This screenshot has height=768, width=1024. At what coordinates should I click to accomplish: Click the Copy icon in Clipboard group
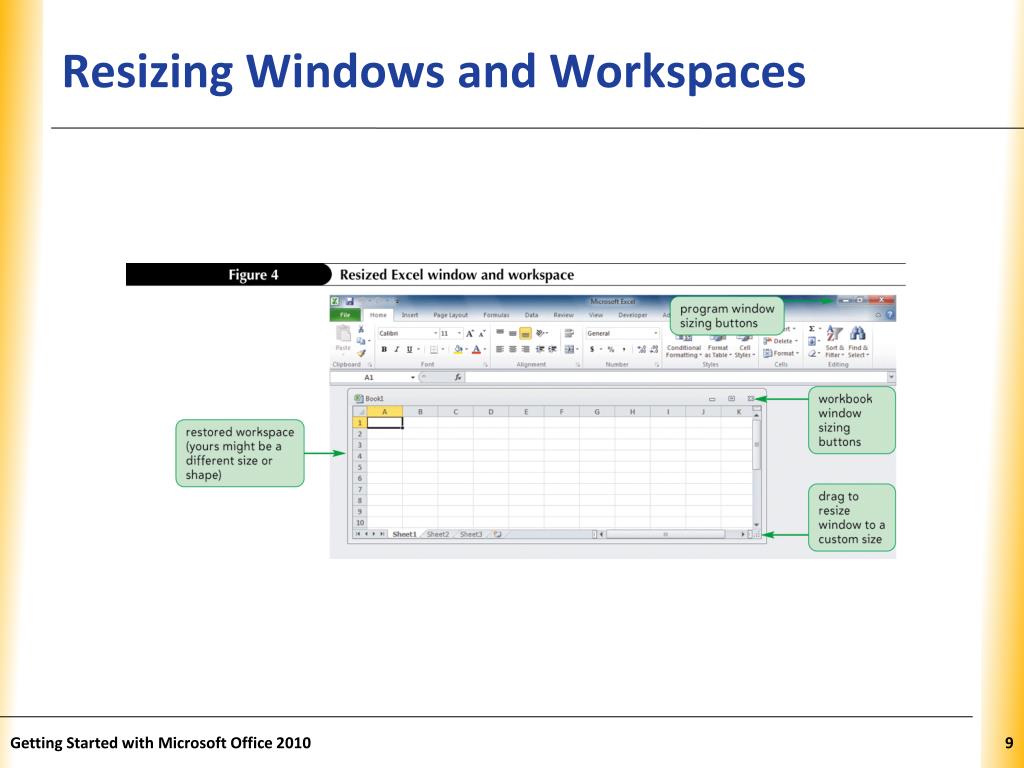click(x=361, y=341)
